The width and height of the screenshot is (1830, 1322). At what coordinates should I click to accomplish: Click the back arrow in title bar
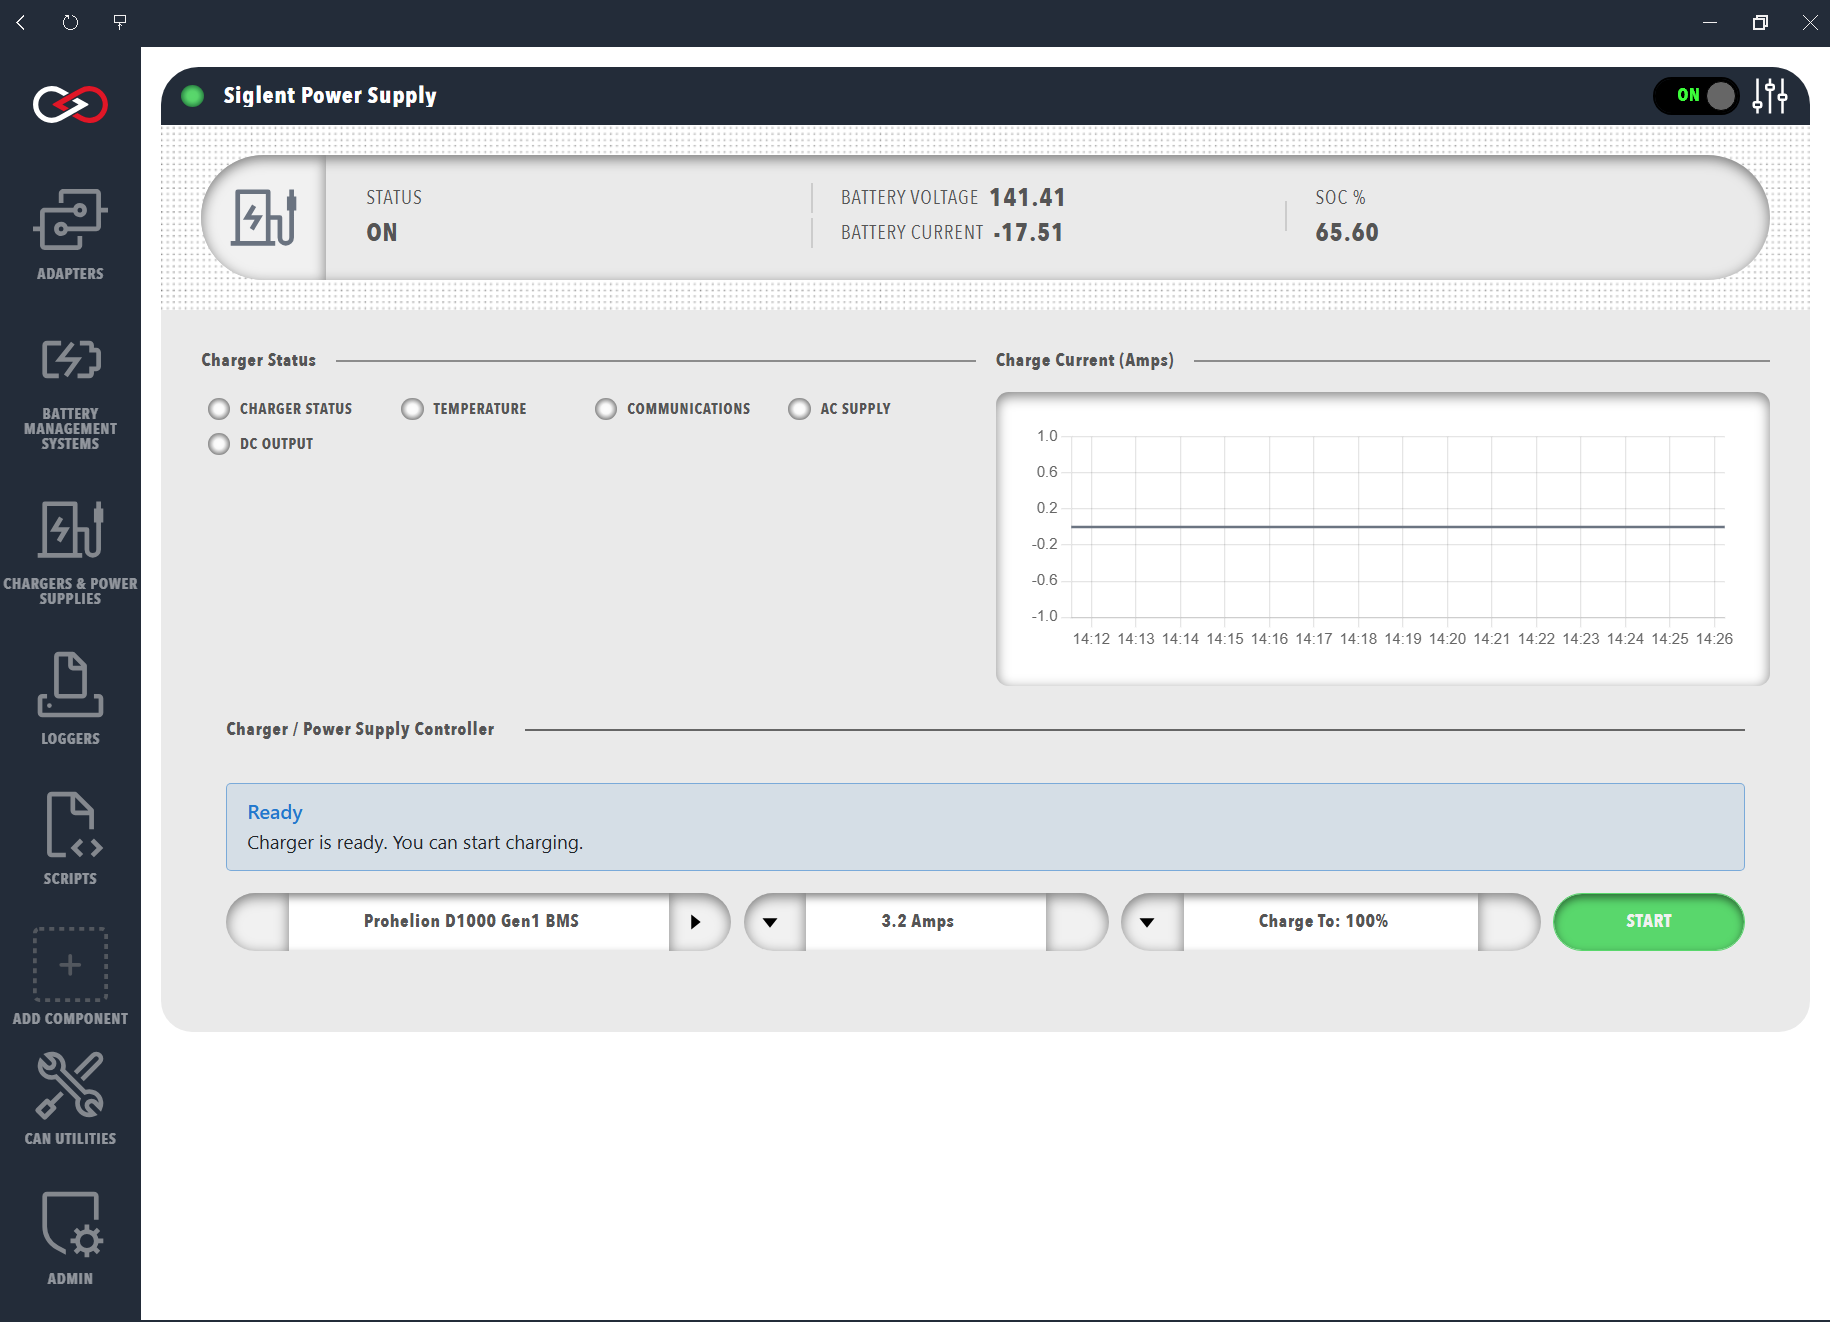21,22
